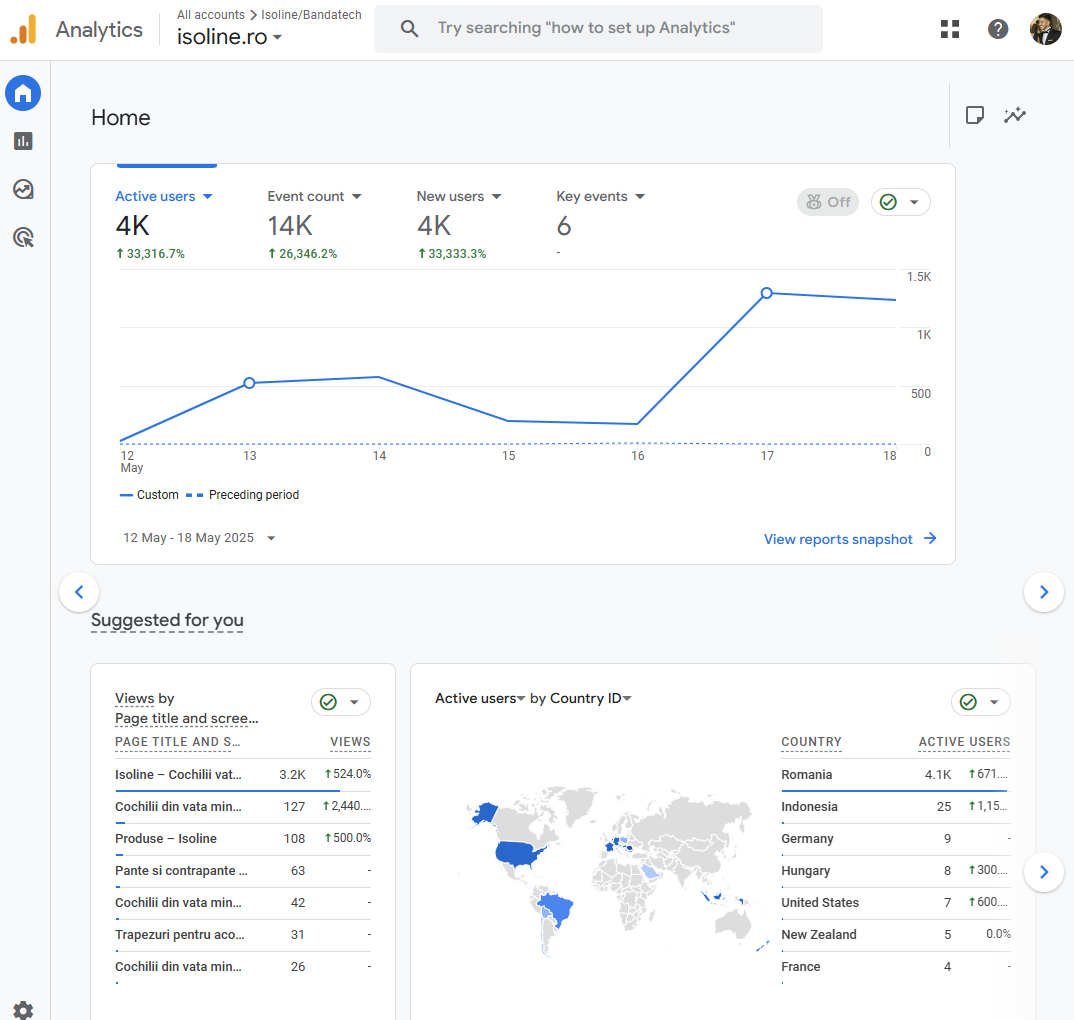Select 'Trapezuri pentru aco...' page row
The width and height of the screenshot is (1074, 1020).
pos(242,935)
